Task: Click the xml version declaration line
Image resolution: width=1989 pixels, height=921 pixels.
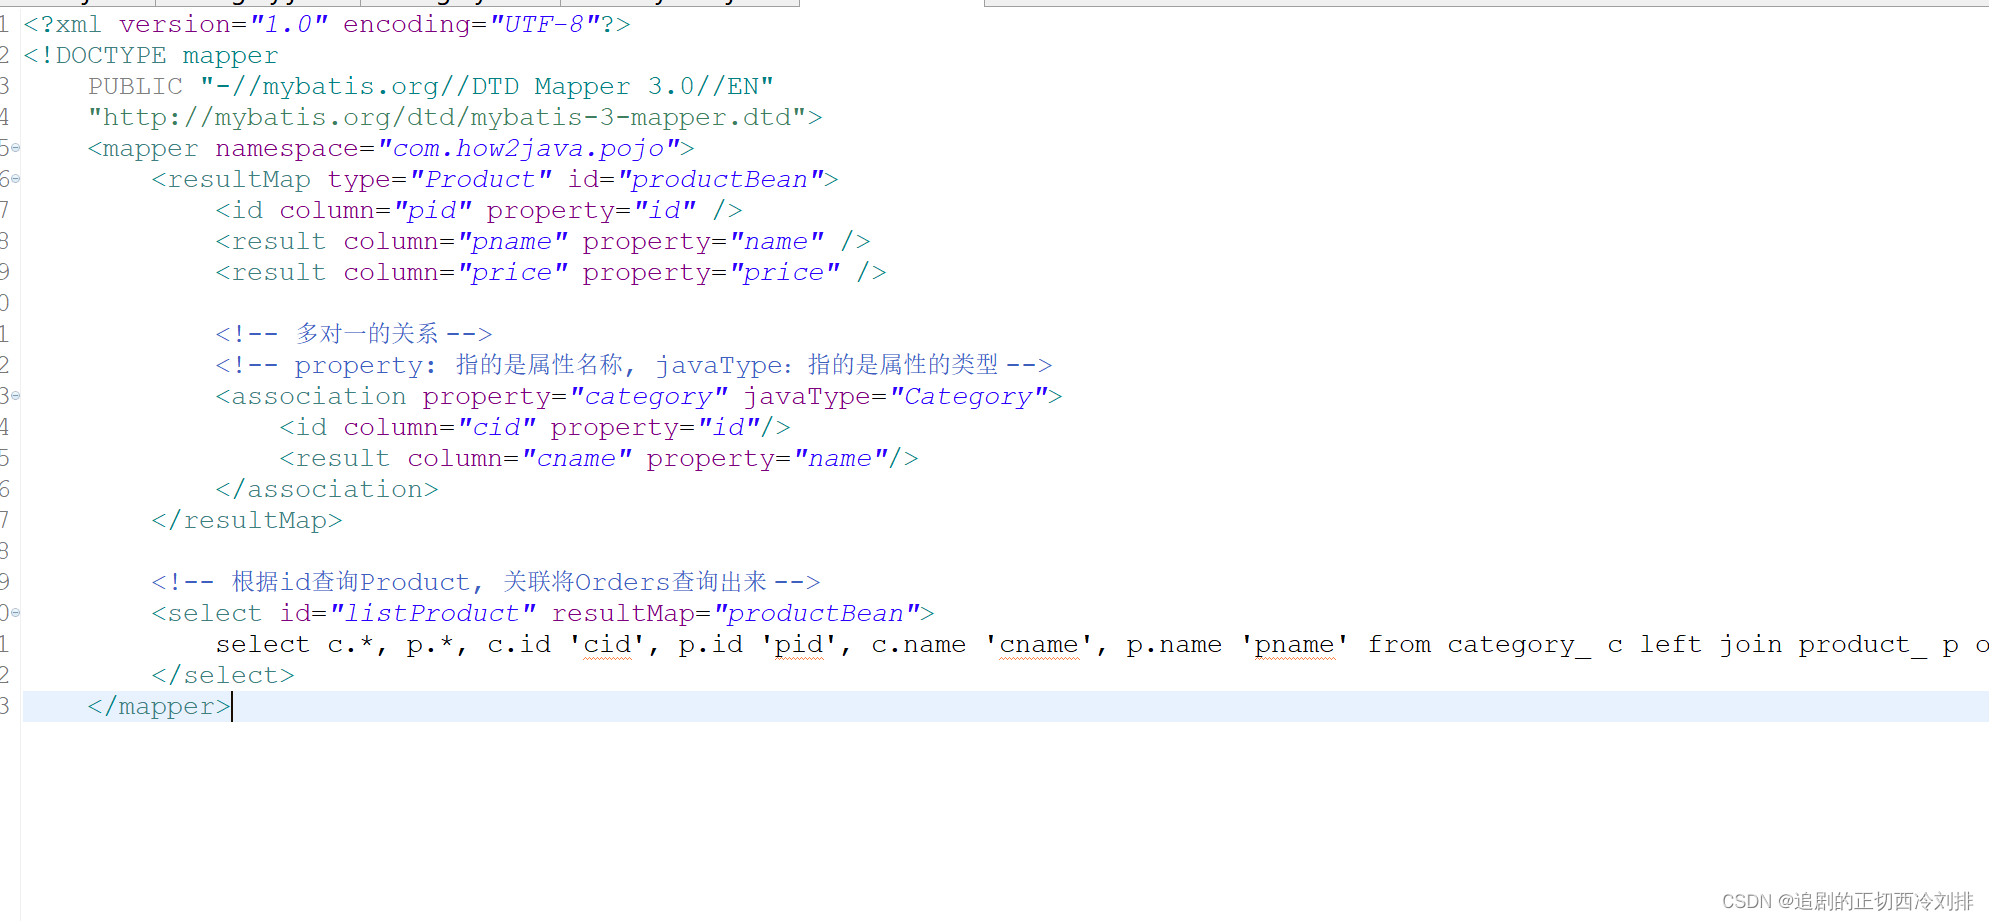Action: (327, 25)
